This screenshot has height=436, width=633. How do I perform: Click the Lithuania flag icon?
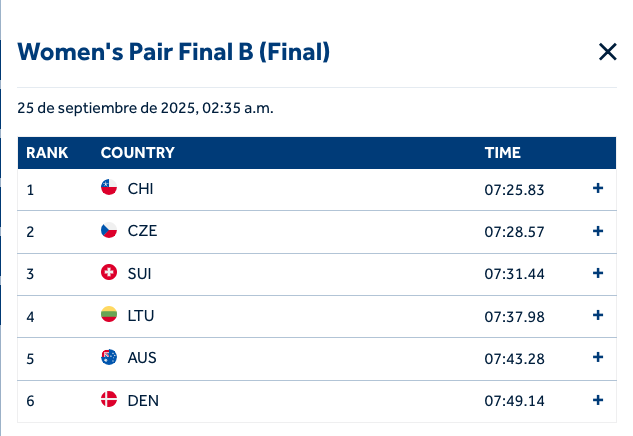click(110, 315)
